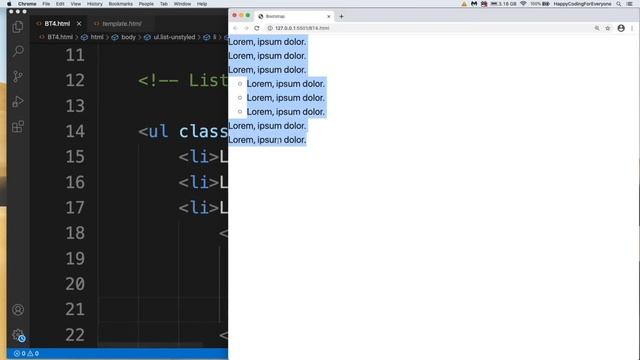Open the Tab menu
Screen dimensions: 640x360
[164, 4]
